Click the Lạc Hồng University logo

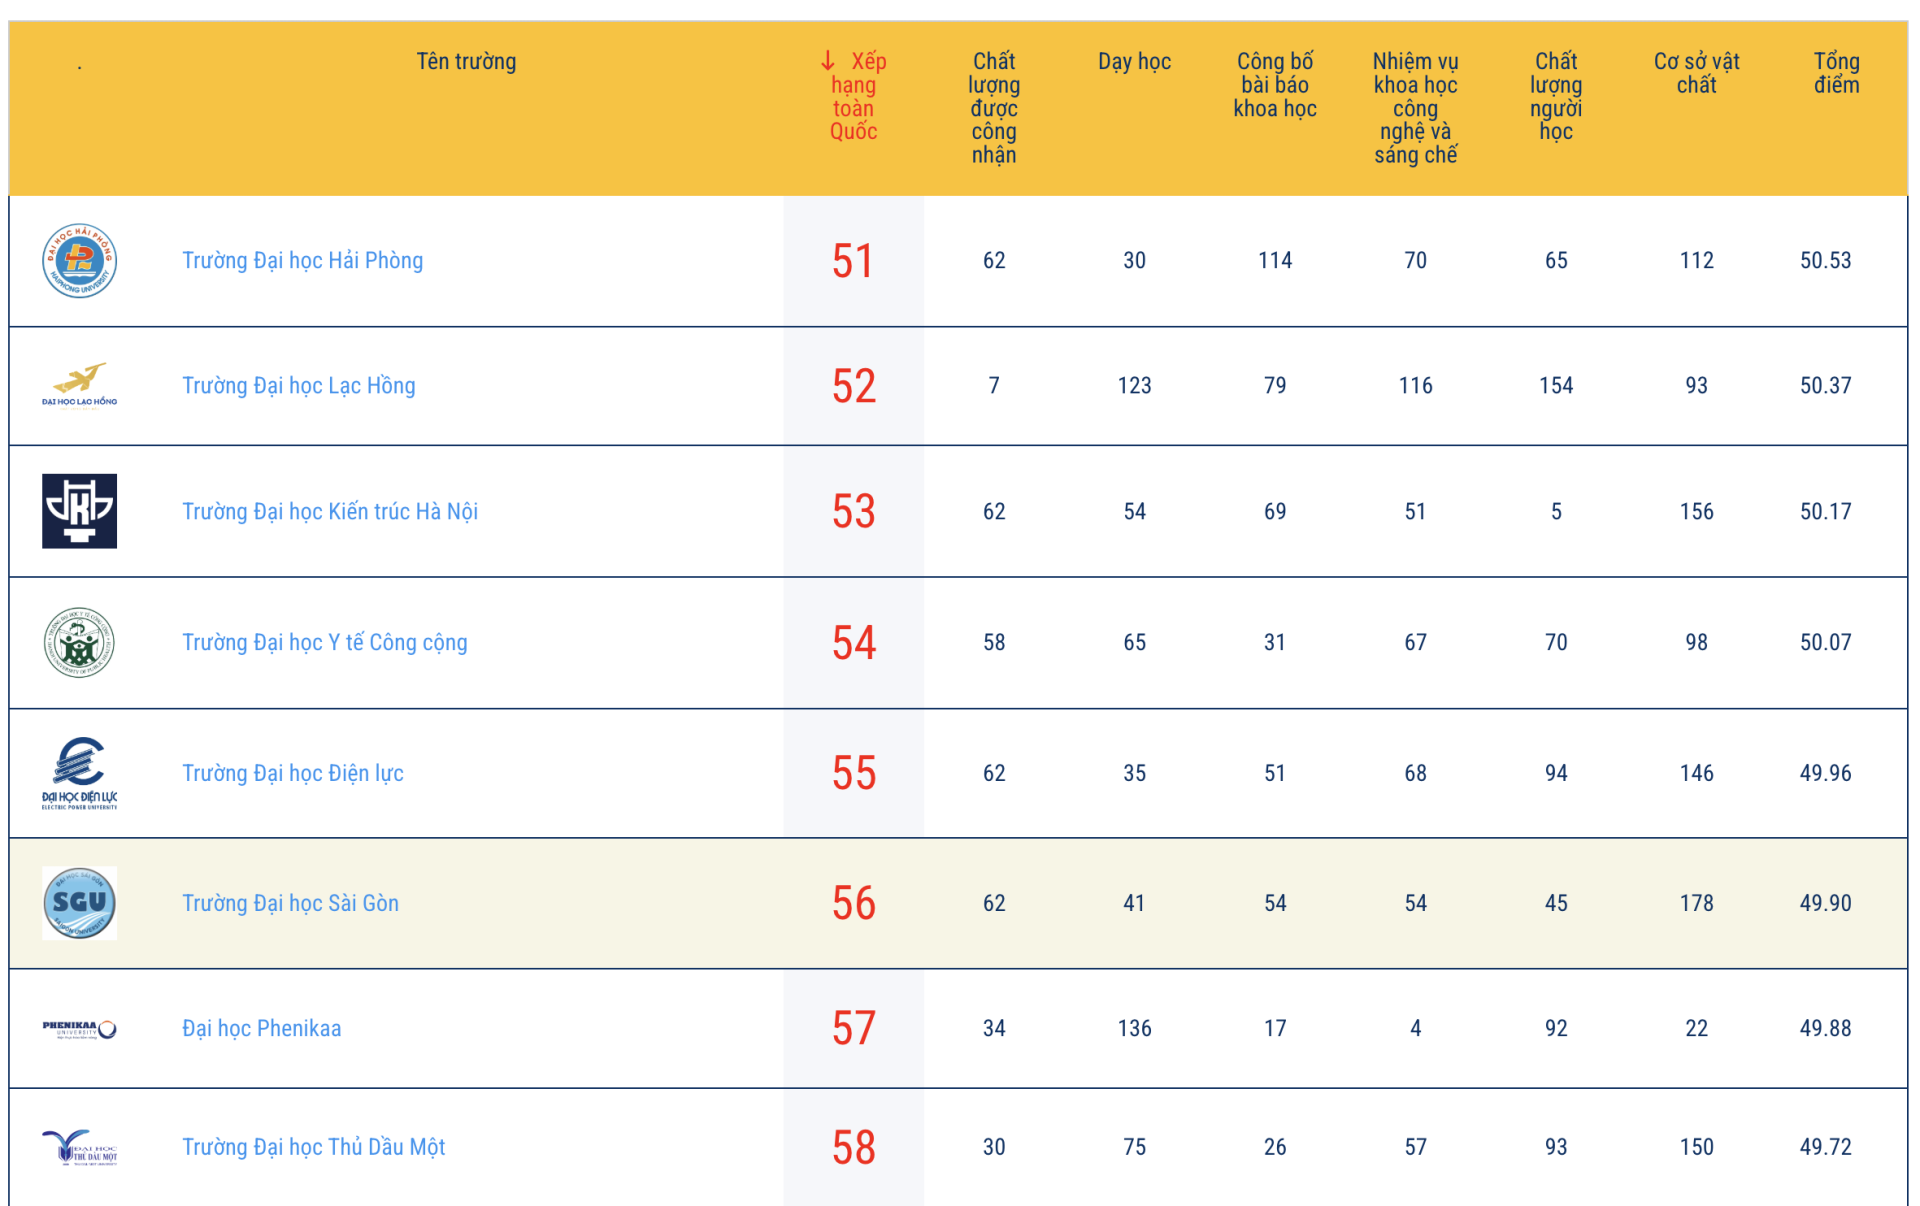pyautogui.click(x=79, y=386)
